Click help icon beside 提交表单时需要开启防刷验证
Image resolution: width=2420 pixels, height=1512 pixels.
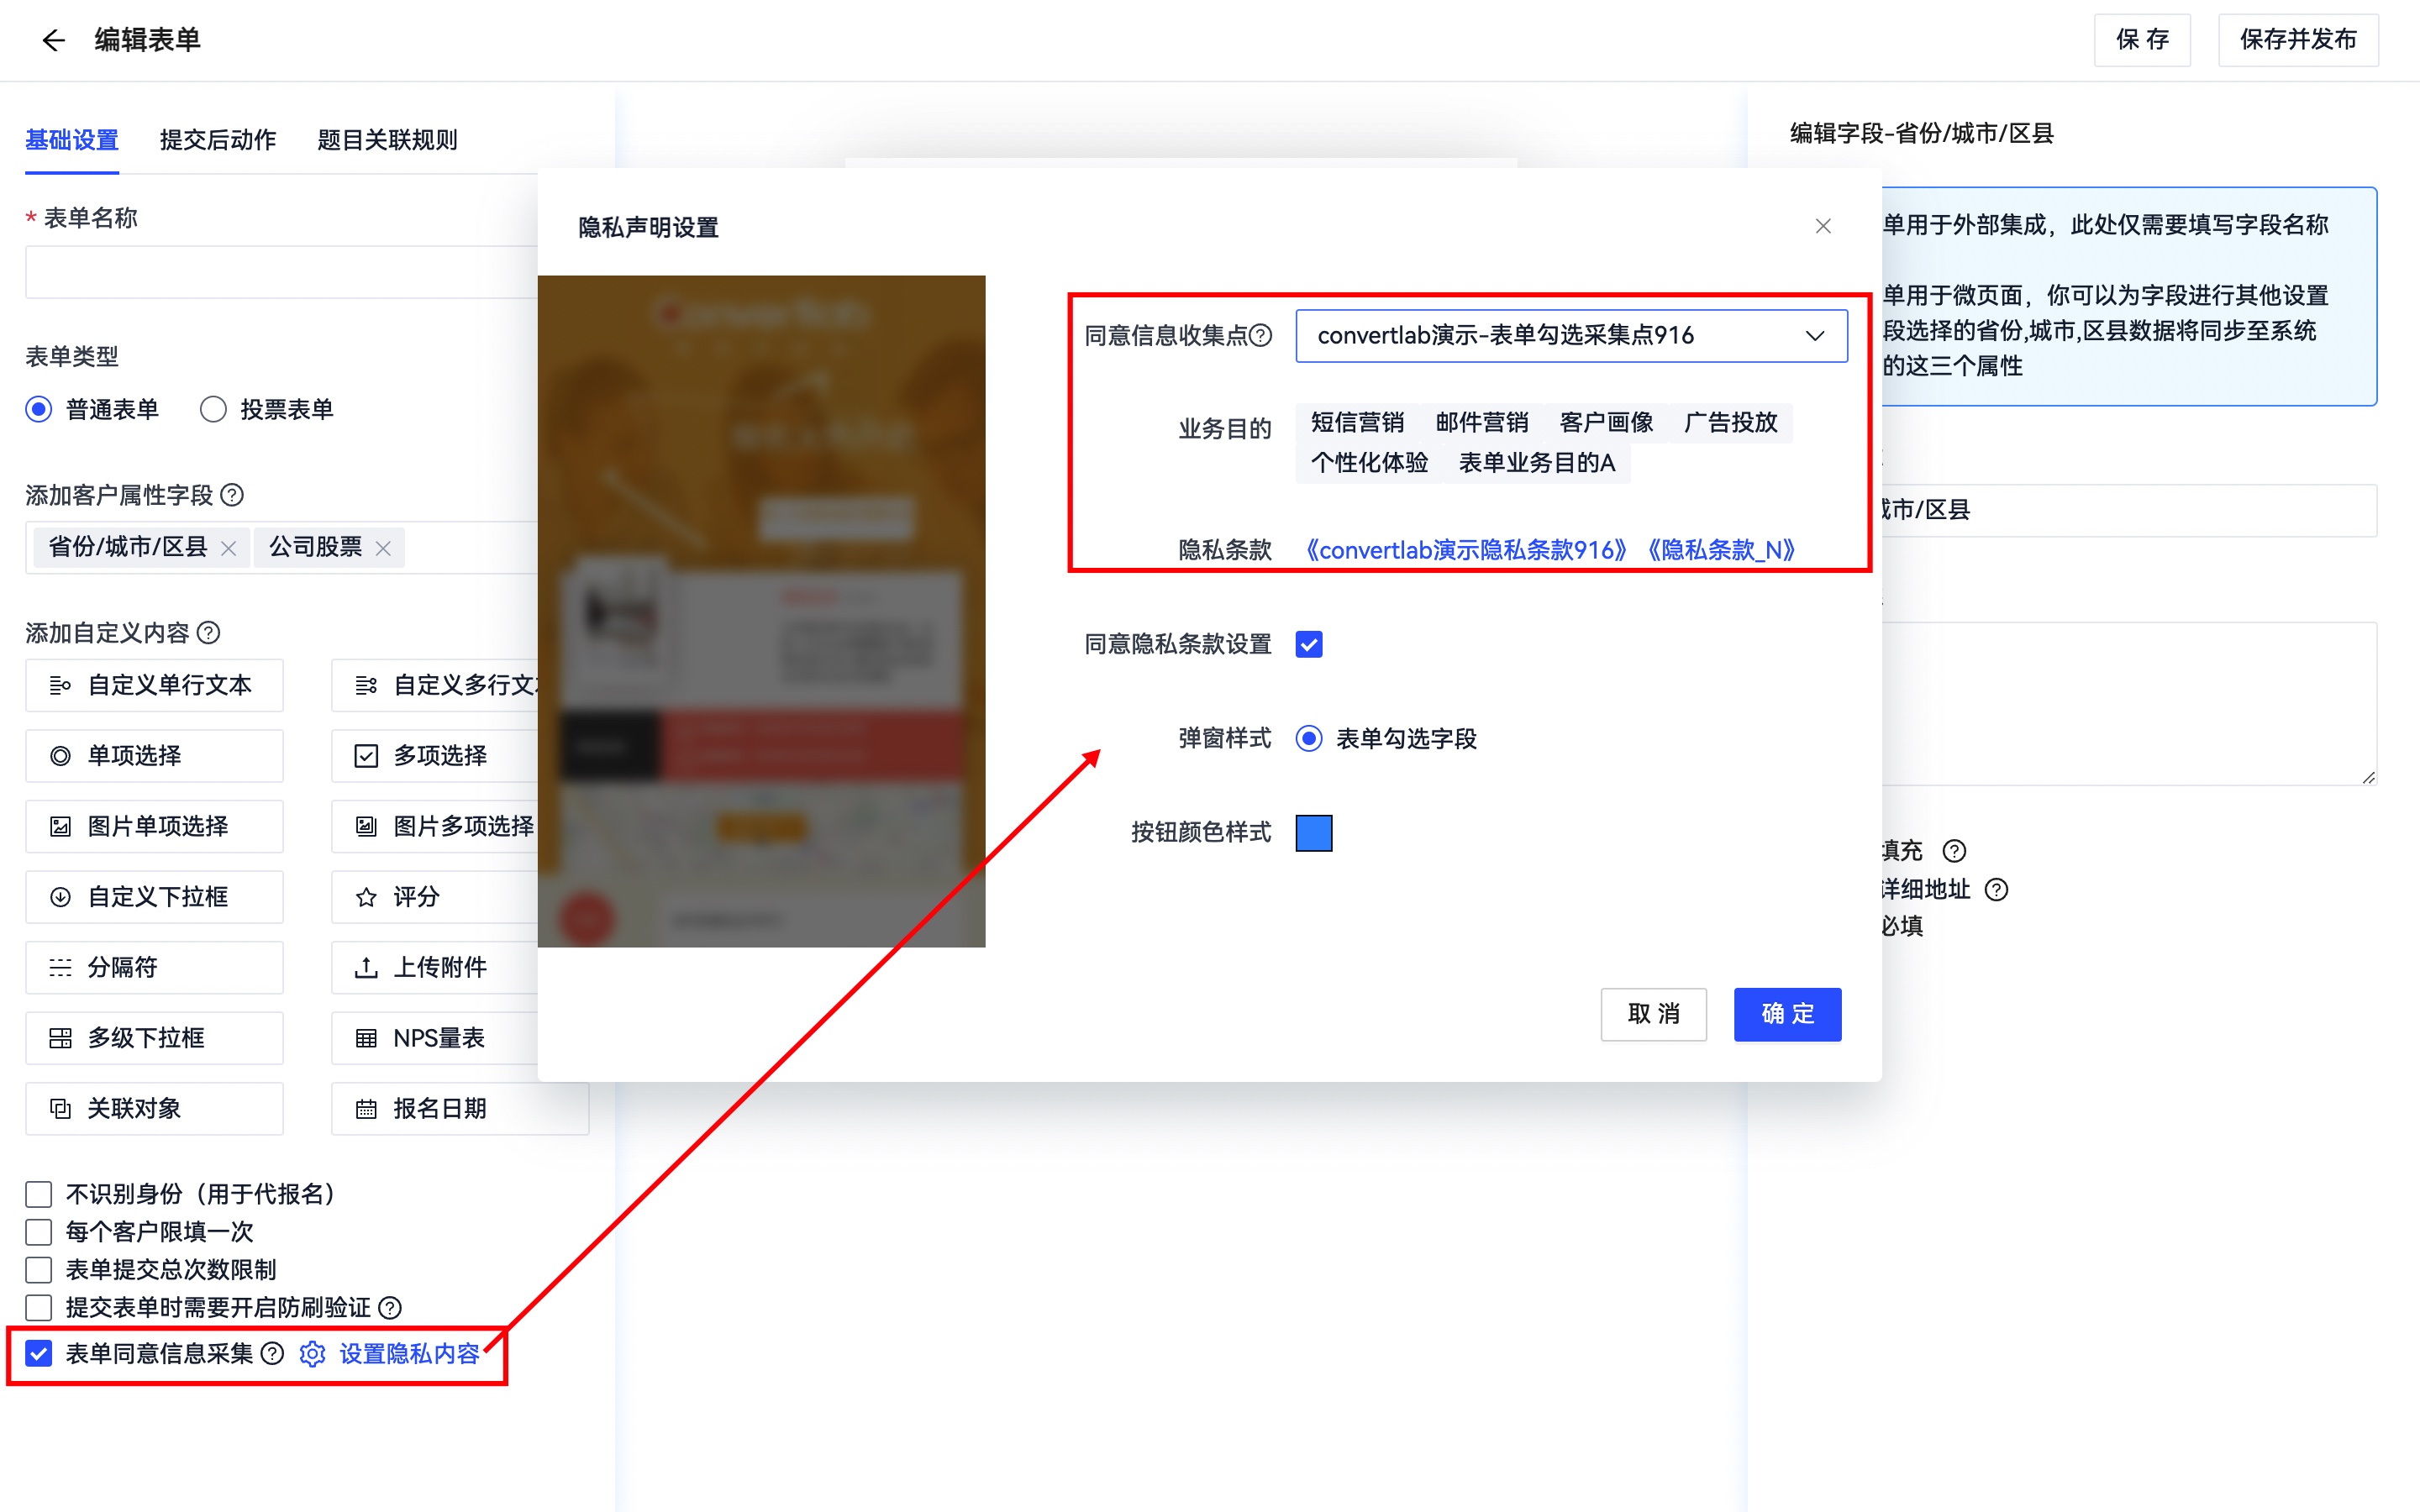click(390, 1308)
